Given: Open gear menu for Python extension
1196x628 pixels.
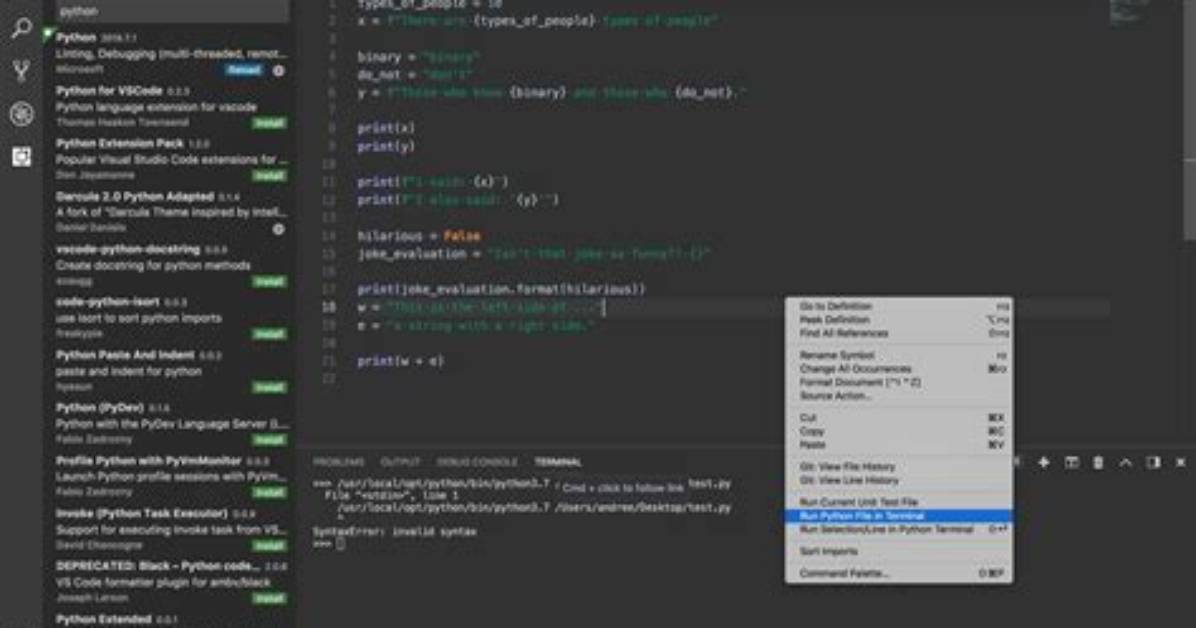Looking at the screenshot, I should coord(278,70).
